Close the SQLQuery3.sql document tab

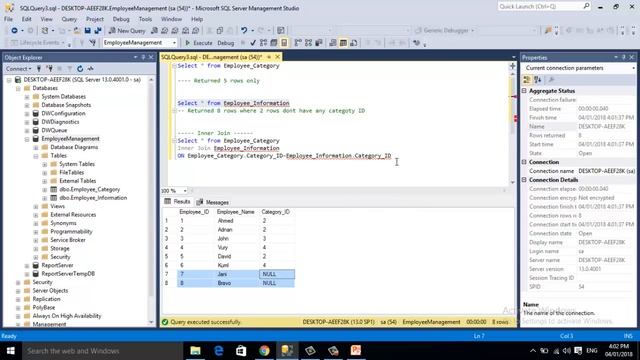pyautogui.click(x=278, y=57)
